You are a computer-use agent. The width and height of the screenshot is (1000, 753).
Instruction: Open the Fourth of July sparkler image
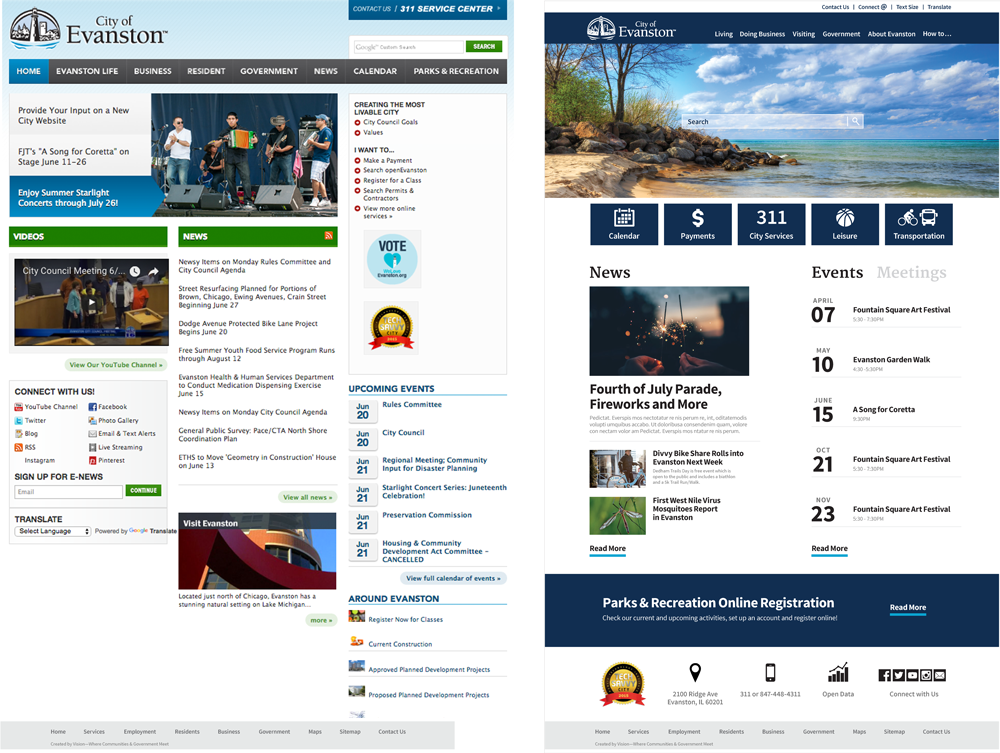coord(669,331)
